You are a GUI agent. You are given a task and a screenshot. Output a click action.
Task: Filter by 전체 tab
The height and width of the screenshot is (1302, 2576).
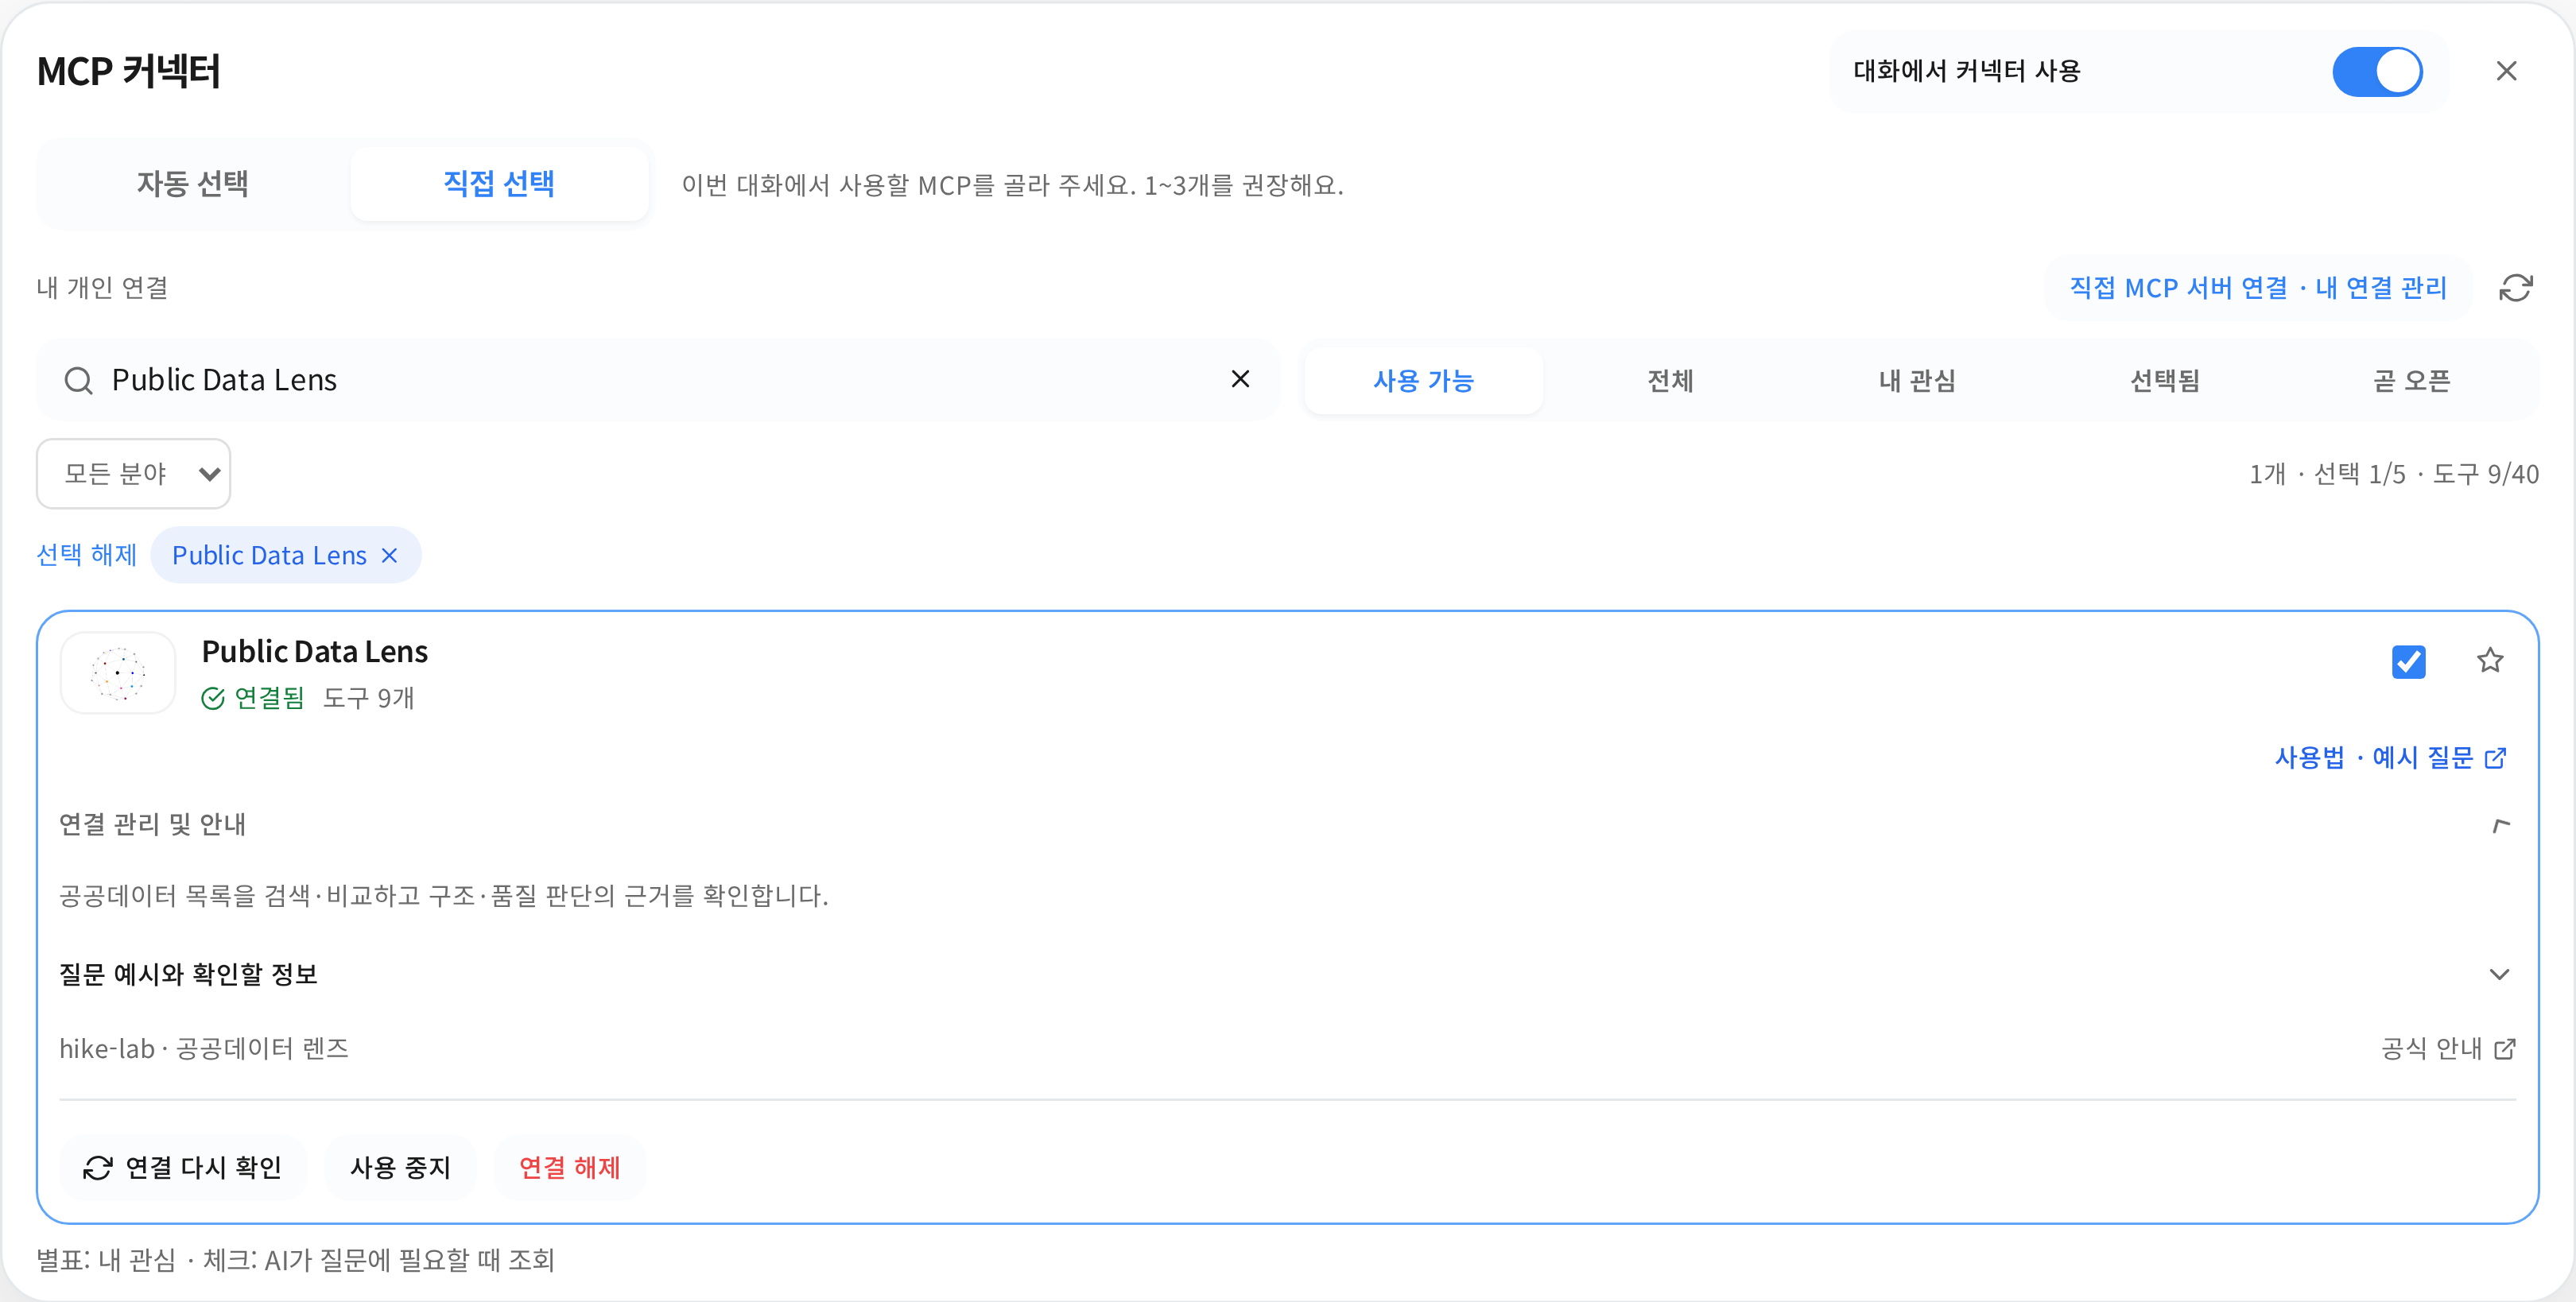(x=1670, y=381)
